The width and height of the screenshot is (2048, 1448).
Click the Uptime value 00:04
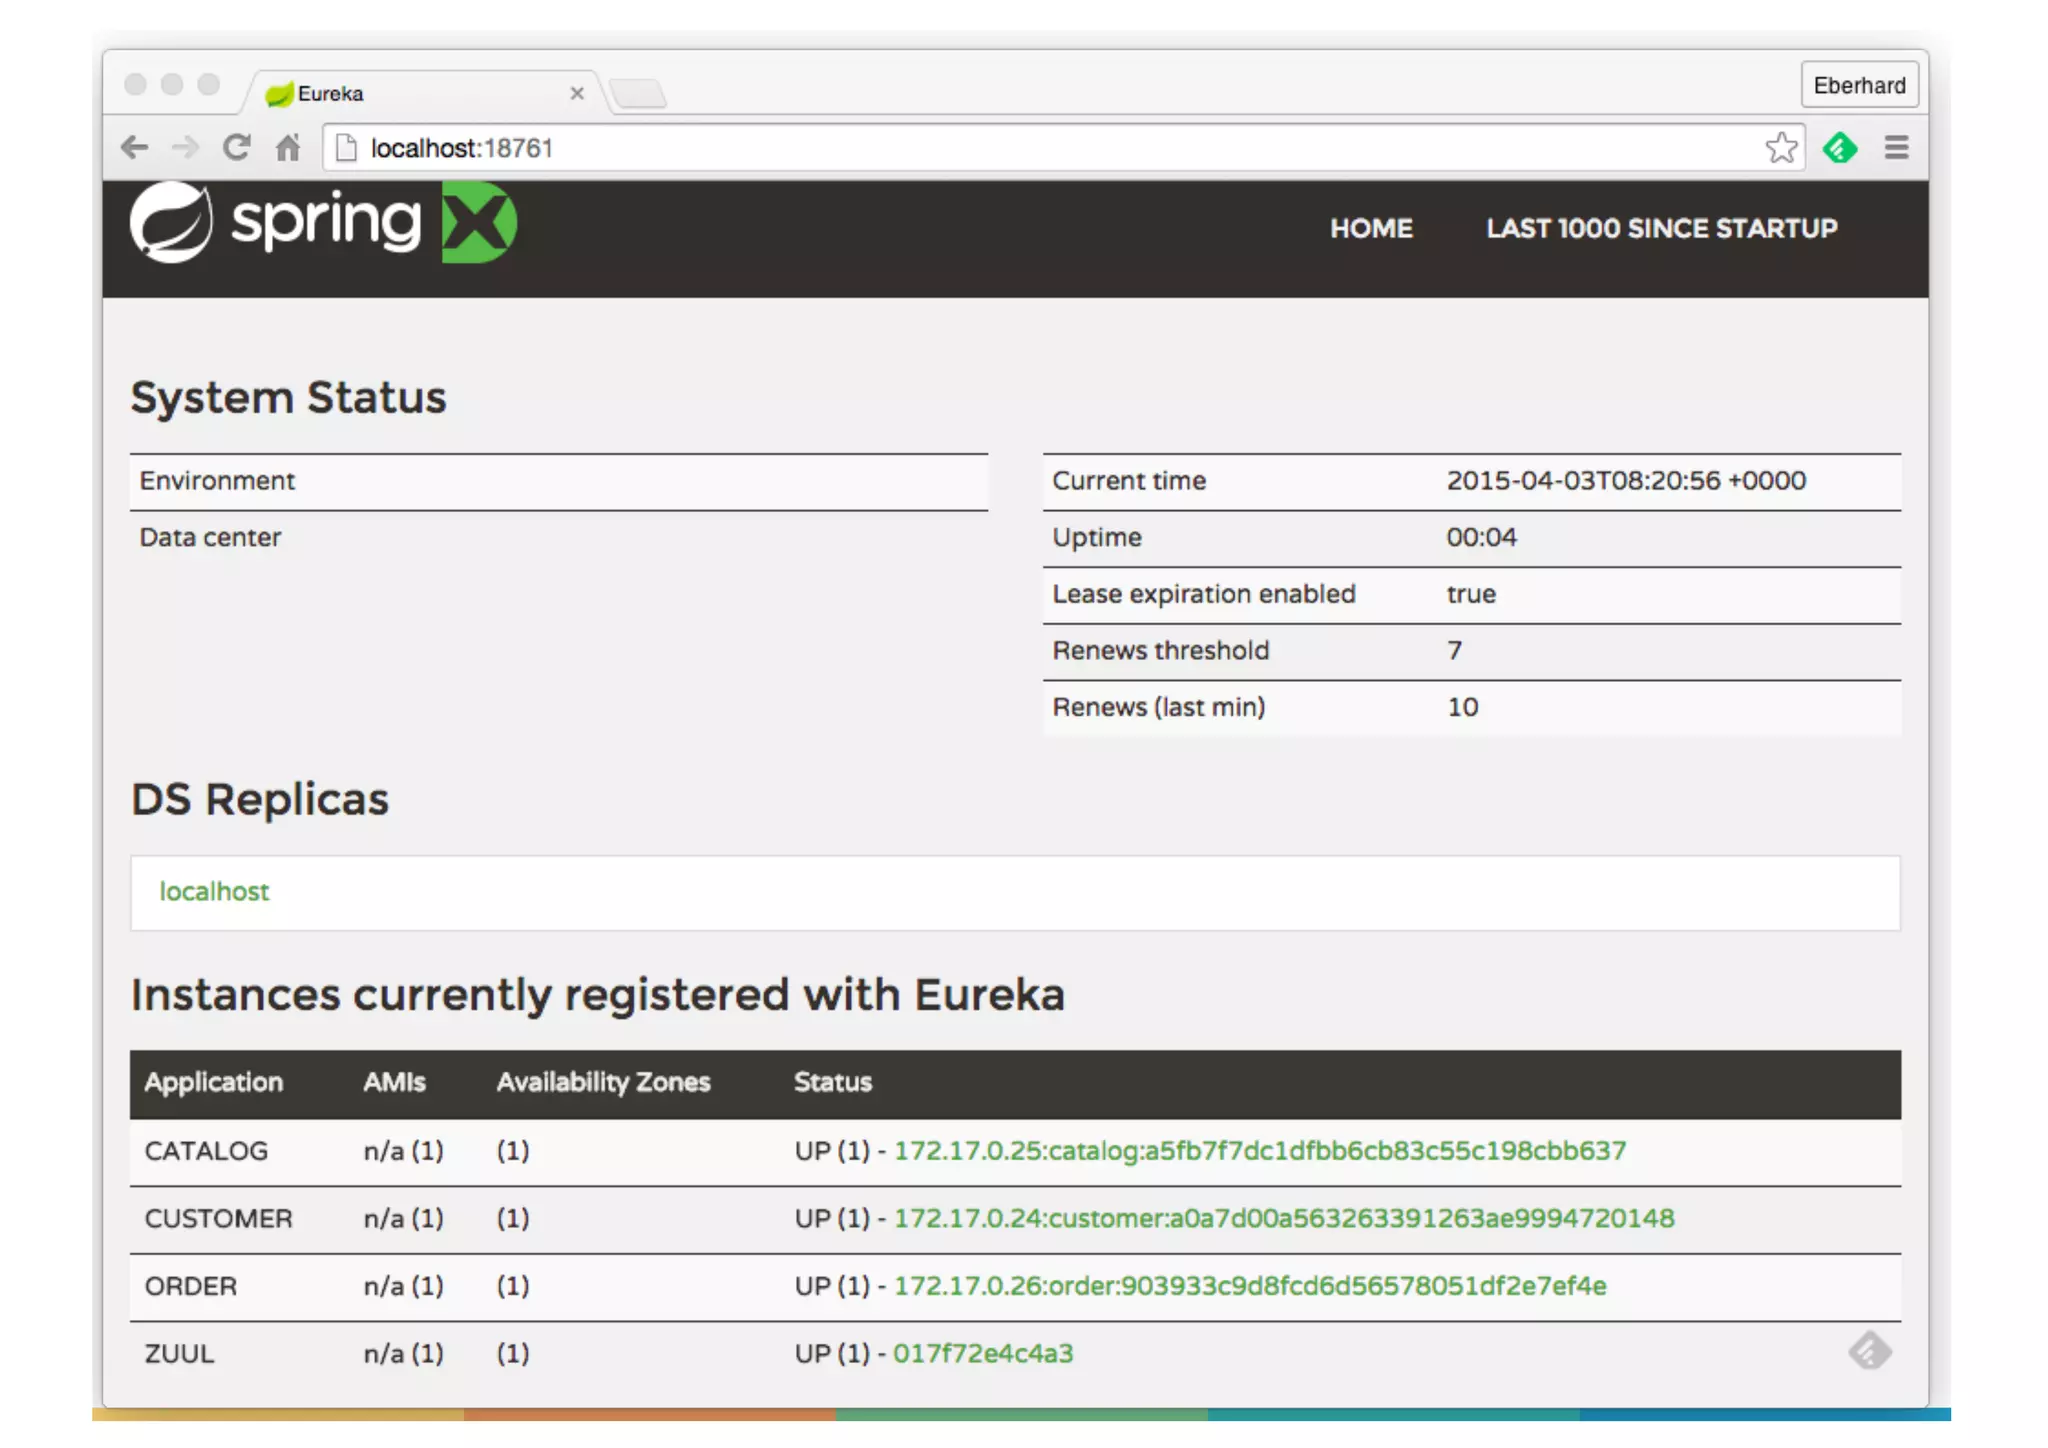[x=1481, y=537]
